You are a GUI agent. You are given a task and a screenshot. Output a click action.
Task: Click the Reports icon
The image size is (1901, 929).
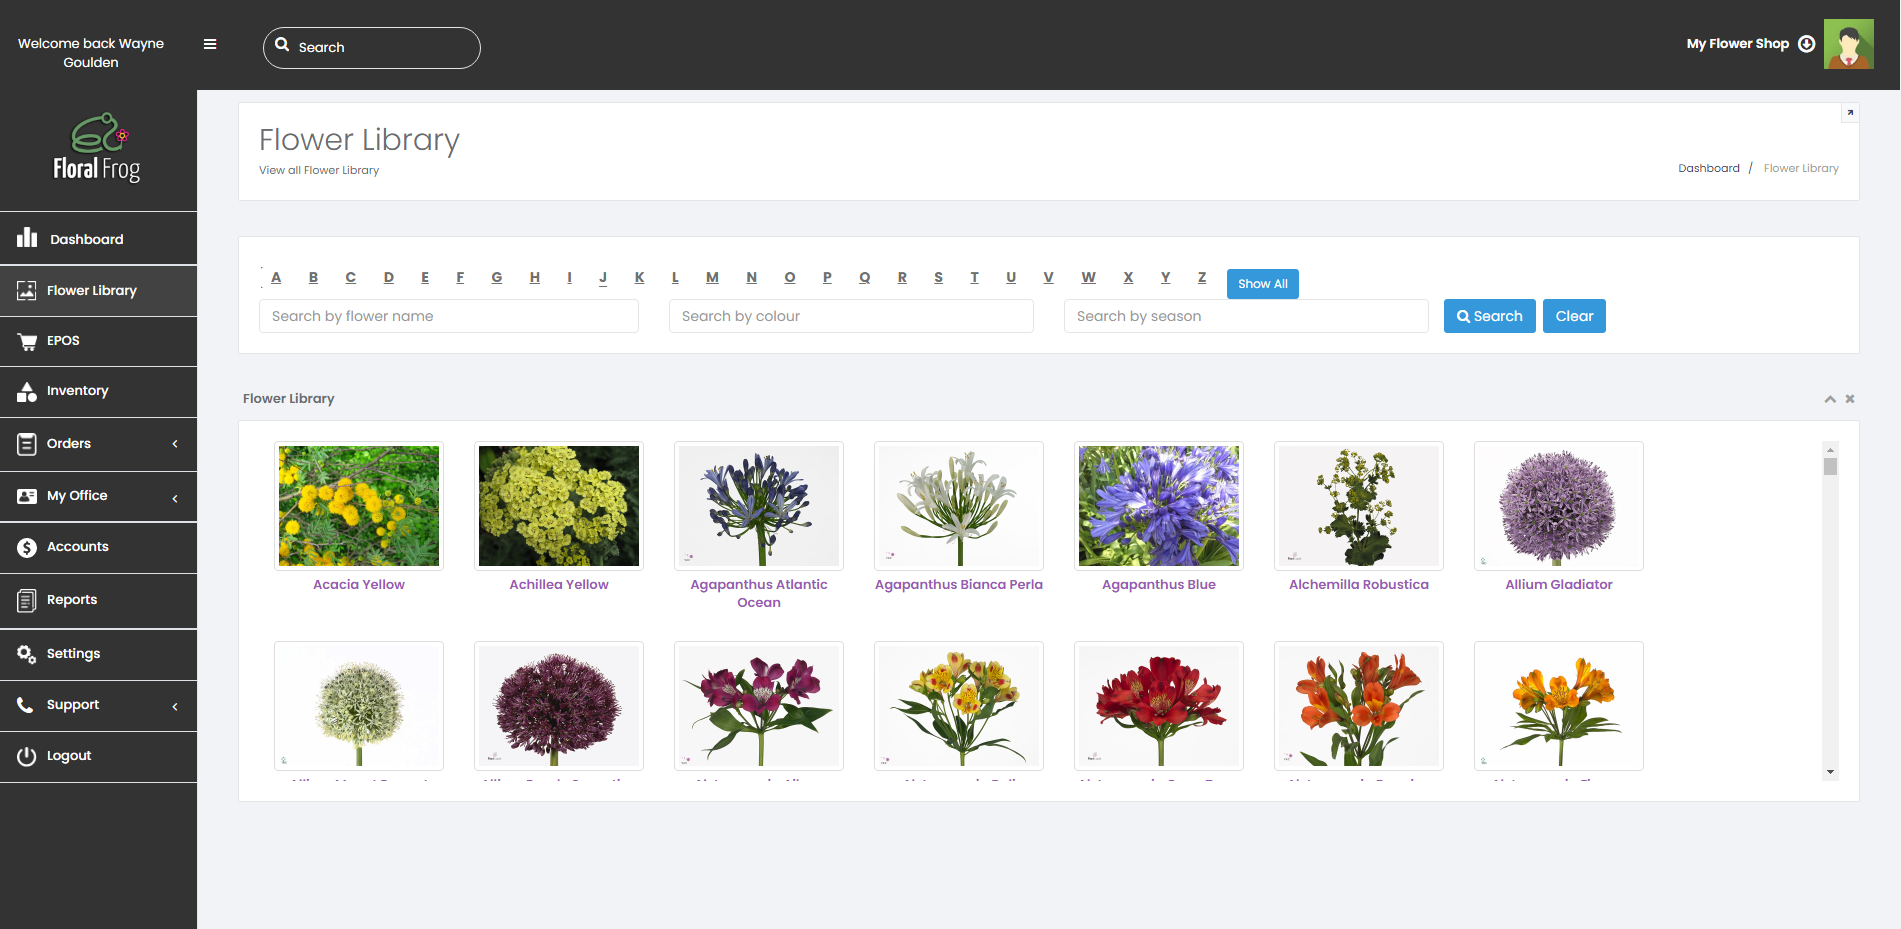(25, 599)
